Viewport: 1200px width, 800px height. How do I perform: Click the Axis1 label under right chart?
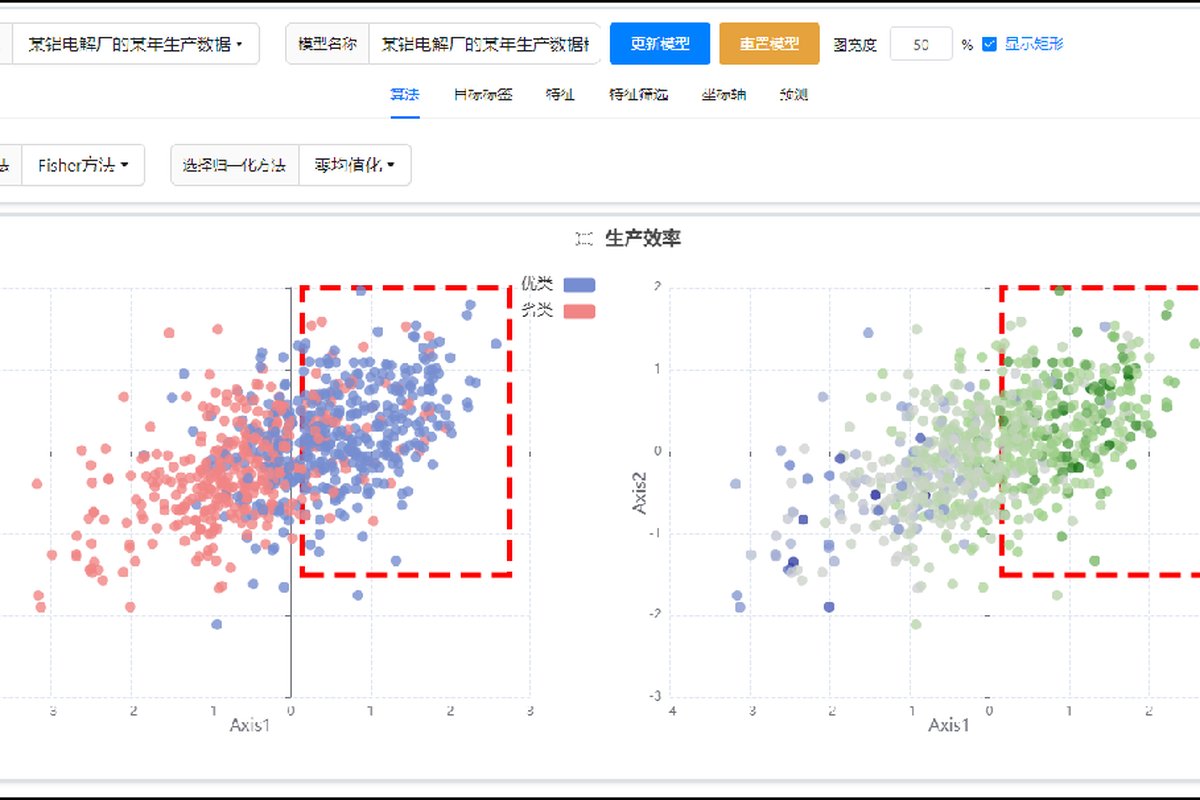click(x=949, y=724)
